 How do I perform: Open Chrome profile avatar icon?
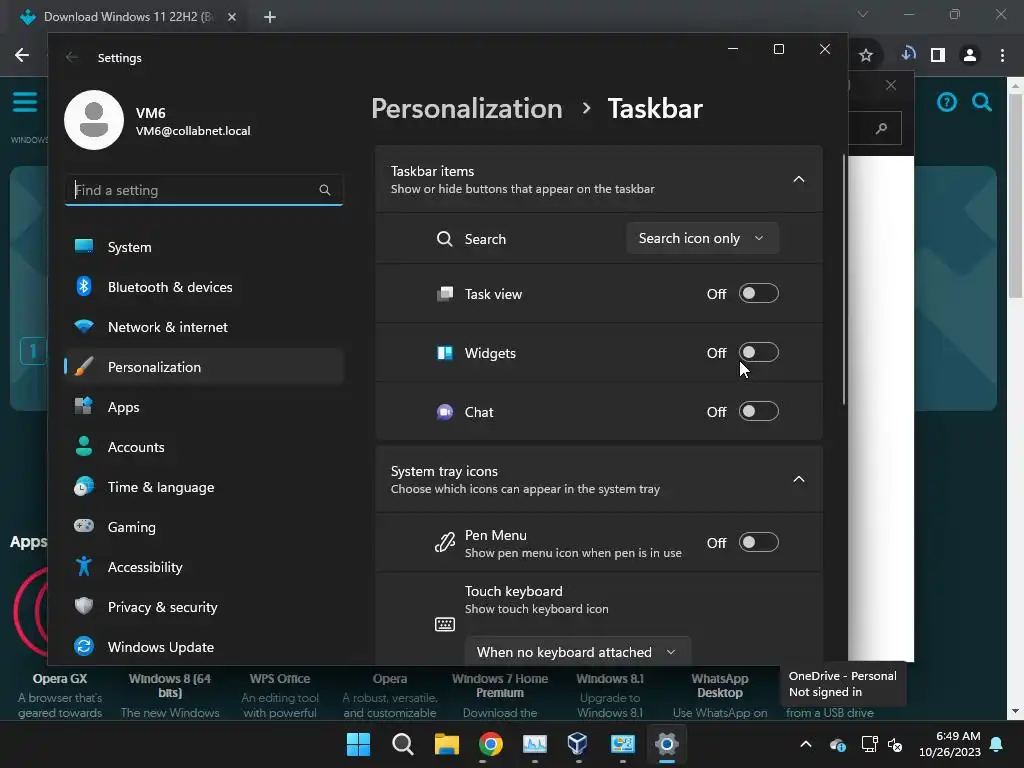[970, 55]
